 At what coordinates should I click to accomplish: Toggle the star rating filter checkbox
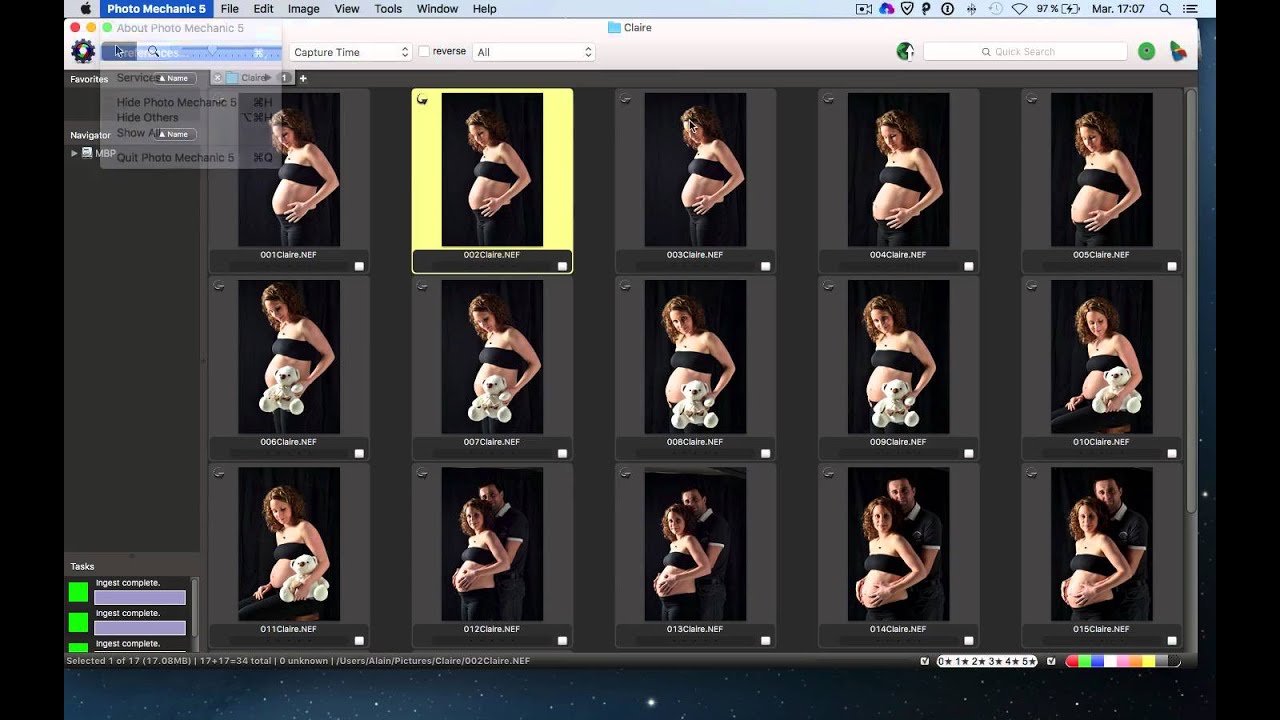point(924,661)
